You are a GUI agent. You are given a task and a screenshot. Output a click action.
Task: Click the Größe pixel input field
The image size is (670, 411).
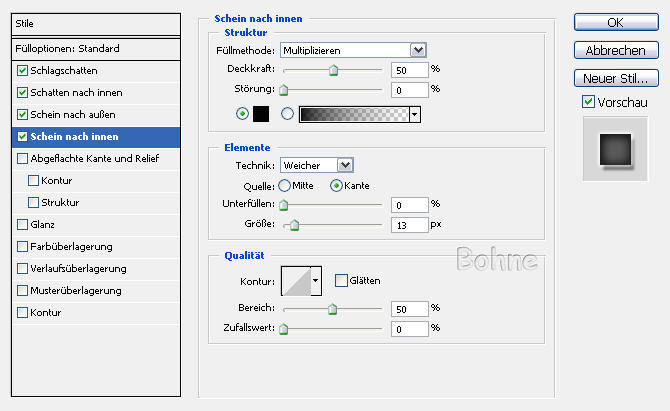click(x=410, y=225)
